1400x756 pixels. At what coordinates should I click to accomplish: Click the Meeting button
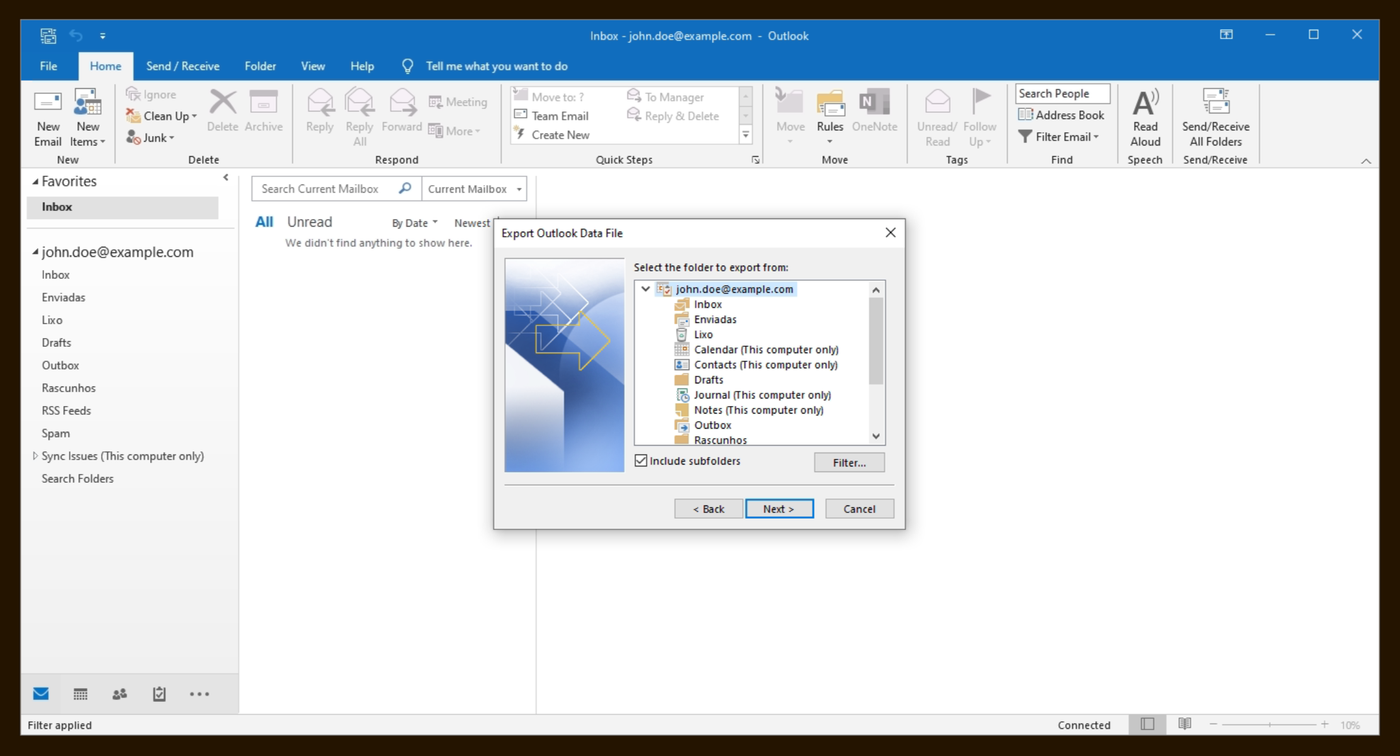458,102
